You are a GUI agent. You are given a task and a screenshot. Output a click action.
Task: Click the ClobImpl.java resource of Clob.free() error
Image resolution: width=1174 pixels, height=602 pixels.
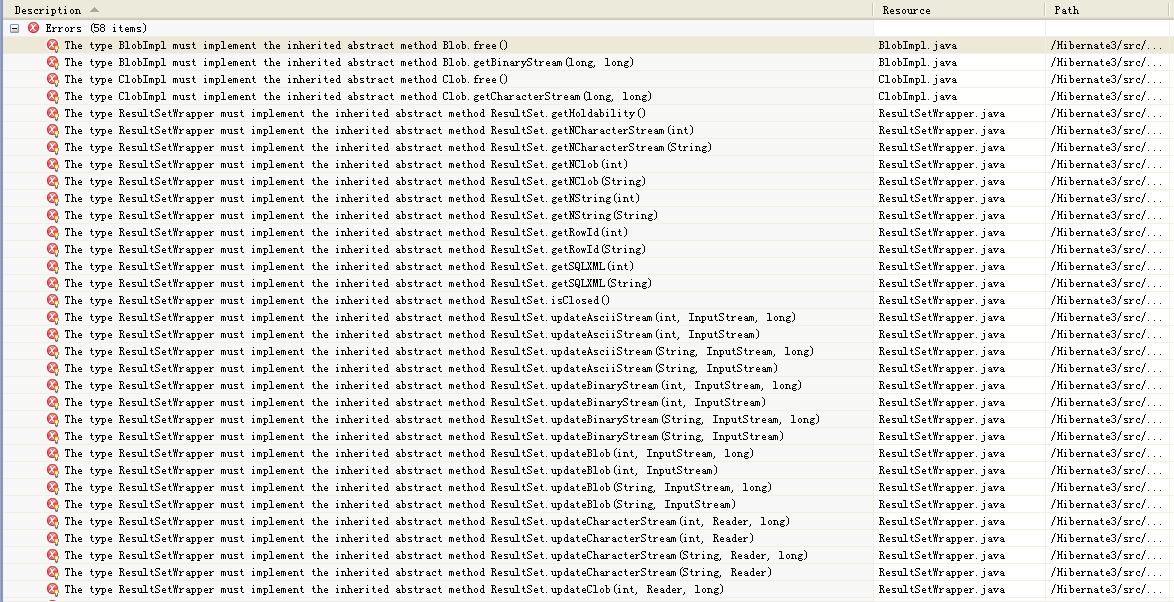(x=917, y=79)
